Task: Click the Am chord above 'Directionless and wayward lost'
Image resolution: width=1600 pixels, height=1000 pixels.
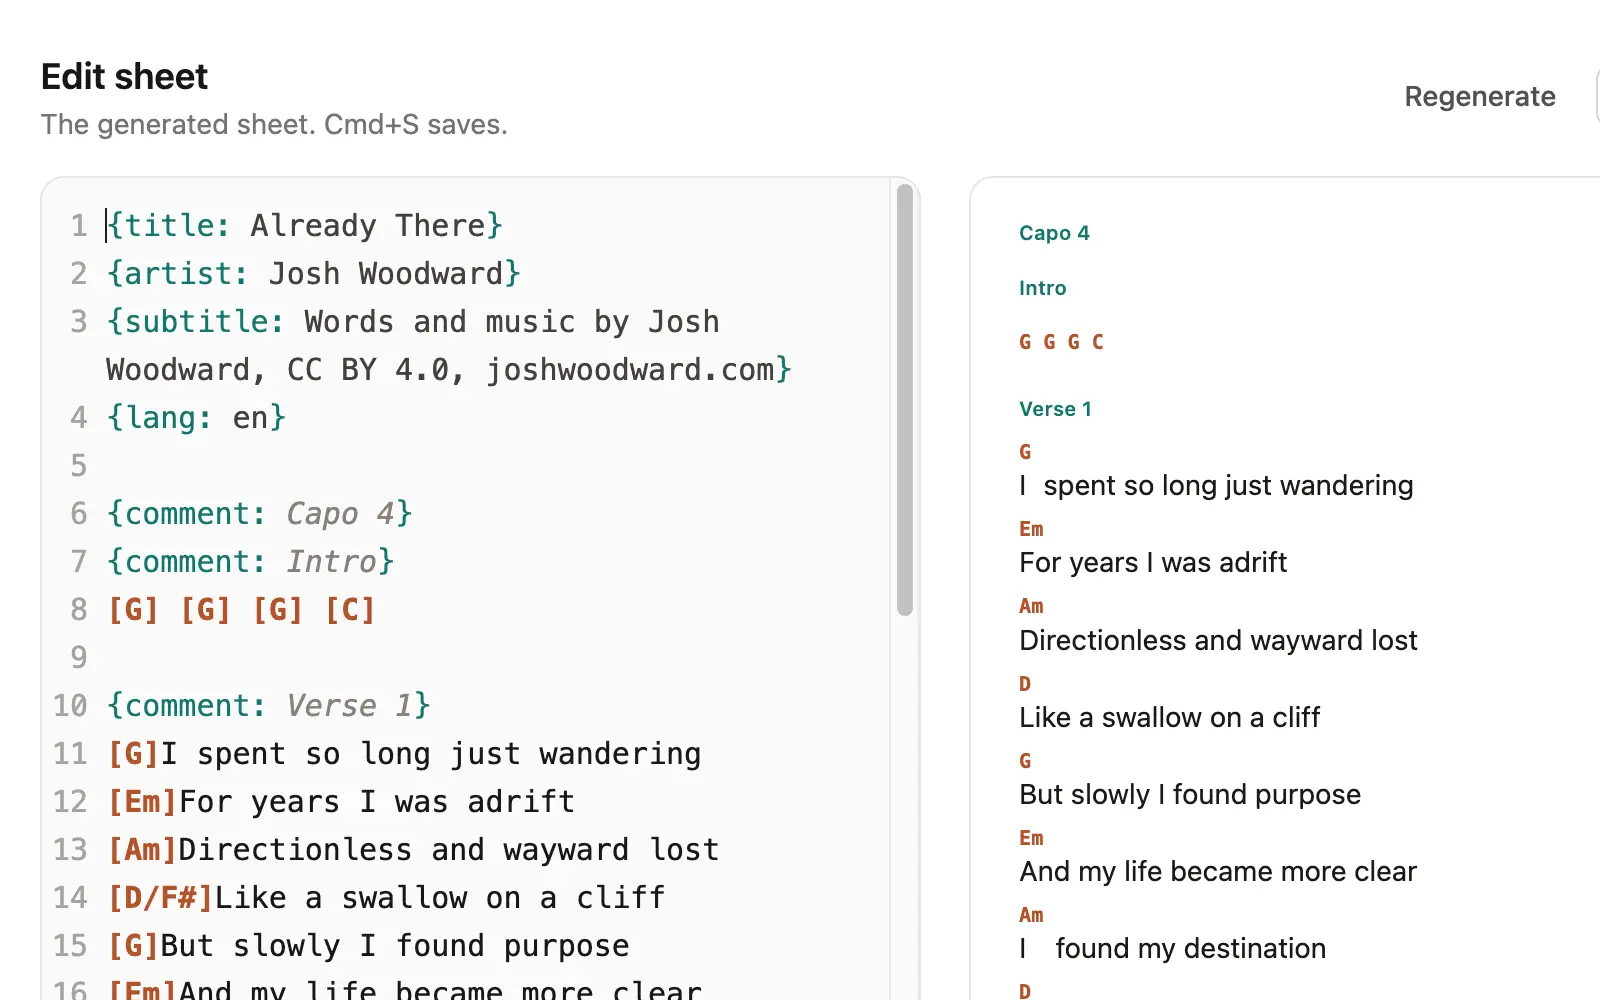Action: pyautogui.click(x=1031, y=606)
